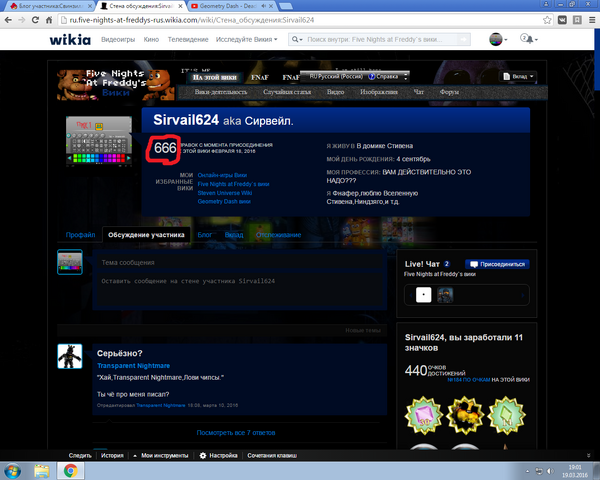The image size is (600, 480).
Task: Open История in the bottom toolbar
Action: (112, 456)
